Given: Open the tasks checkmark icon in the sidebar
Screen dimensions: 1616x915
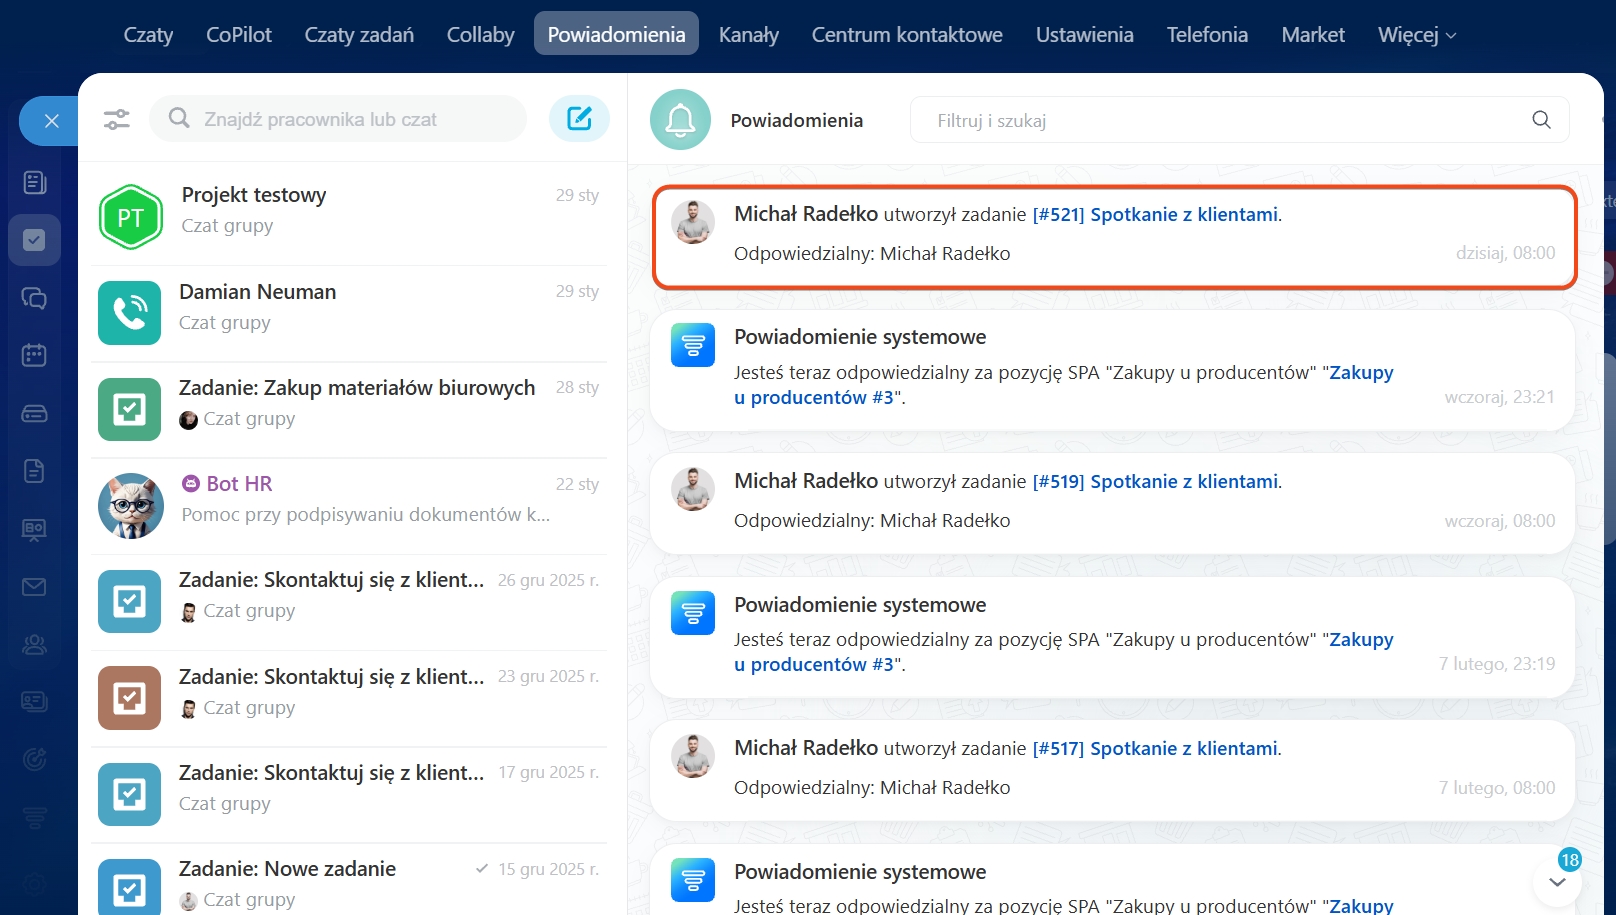Looking at the screenshot, I should tap(34, 240).
